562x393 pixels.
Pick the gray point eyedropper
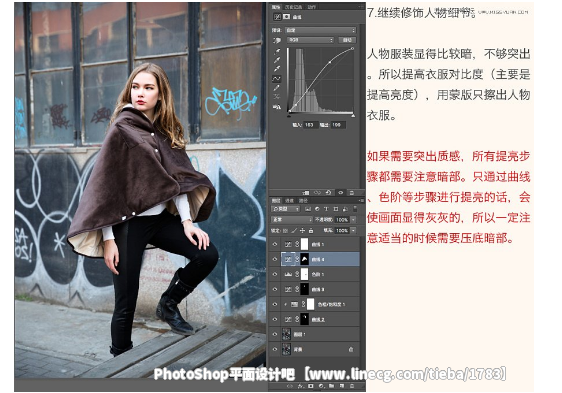277,60
